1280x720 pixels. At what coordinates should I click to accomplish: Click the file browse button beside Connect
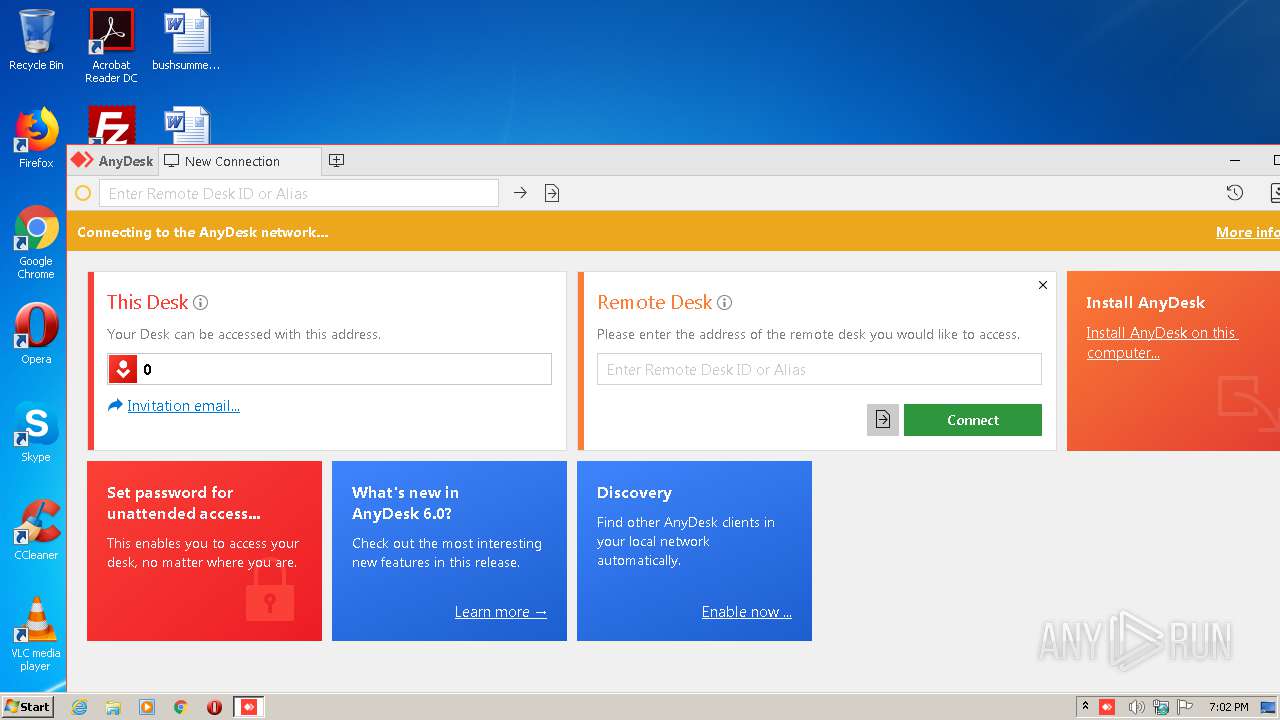point(883,420)
